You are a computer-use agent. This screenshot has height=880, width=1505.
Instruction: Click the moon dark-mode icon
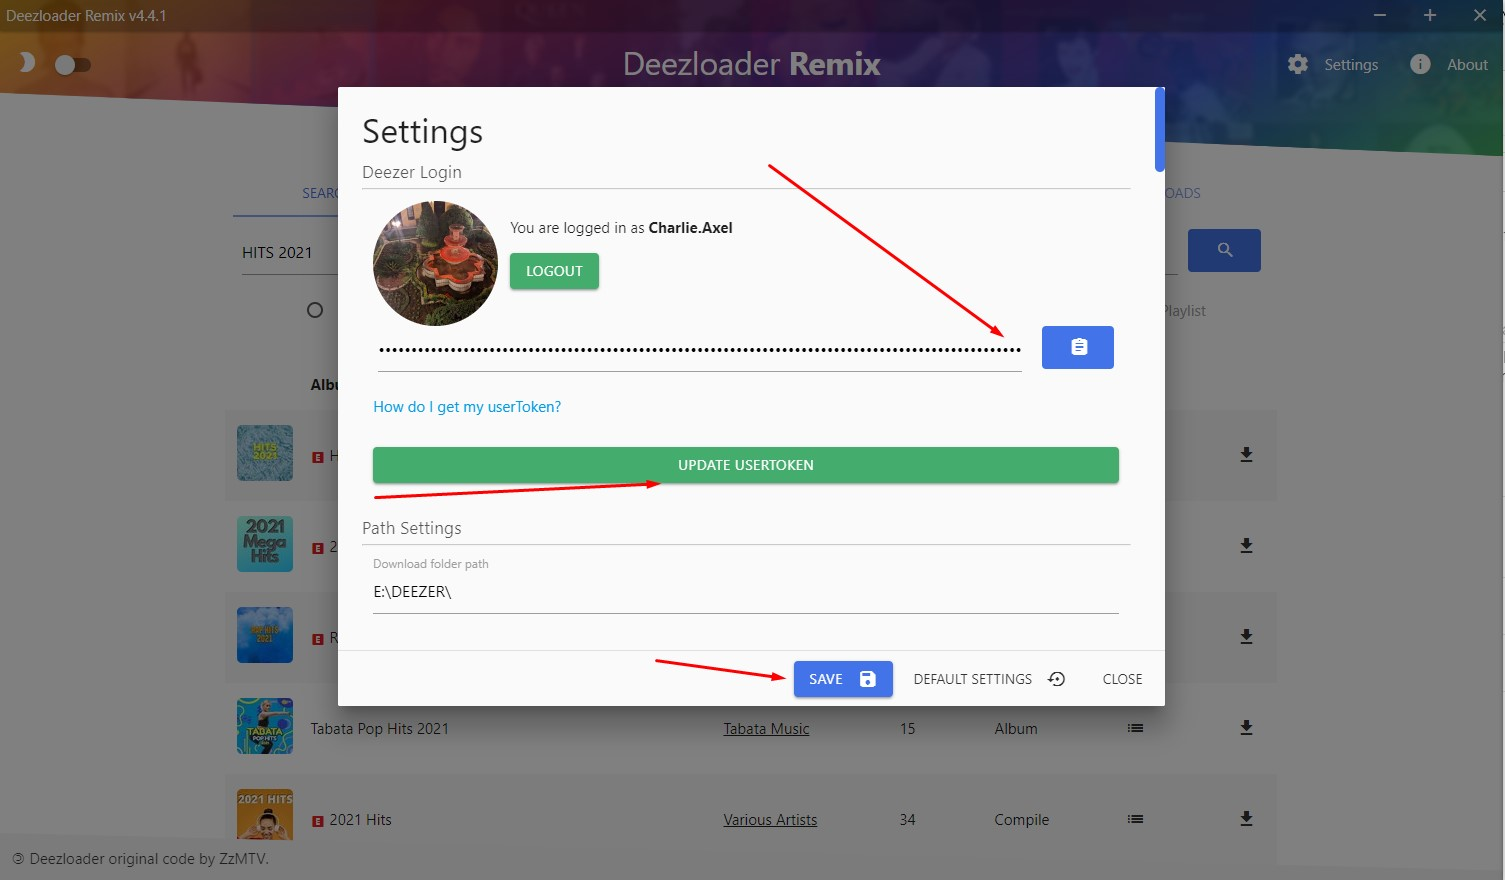coord(27,62)
